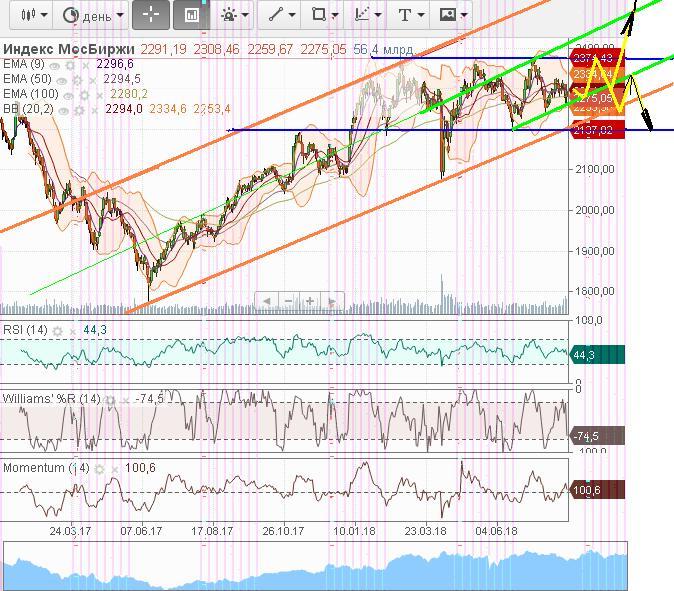This screenshot has height=591, width=674.
Task: Click the blue range navigator at the bottom
Action: pyautogui.click(x=315, y=566)
